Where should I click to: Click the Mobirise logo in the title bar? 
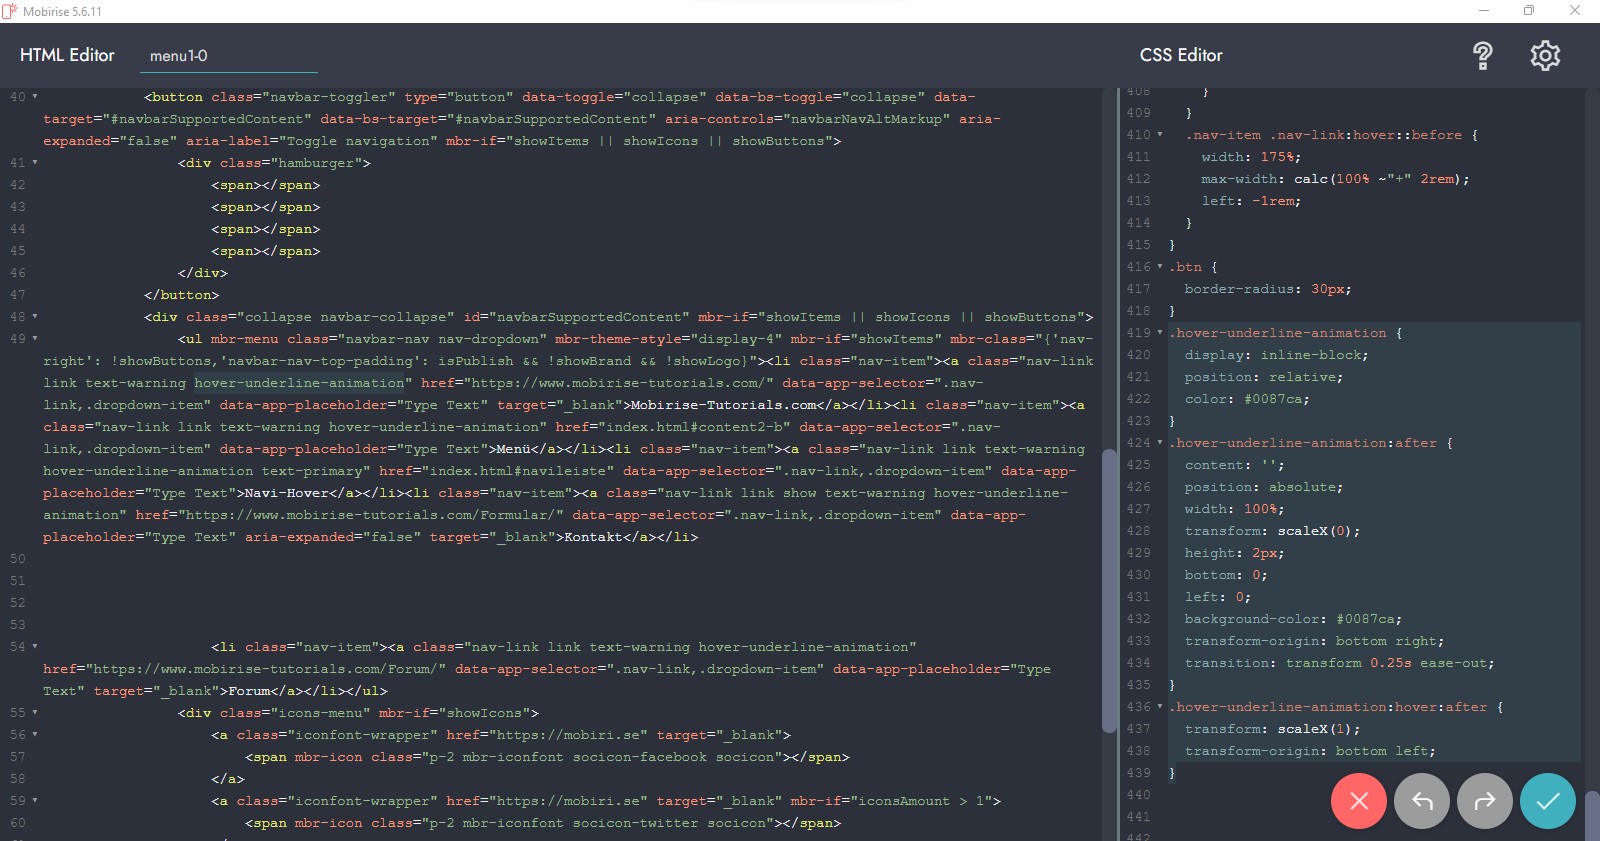[x=10, y=11]
